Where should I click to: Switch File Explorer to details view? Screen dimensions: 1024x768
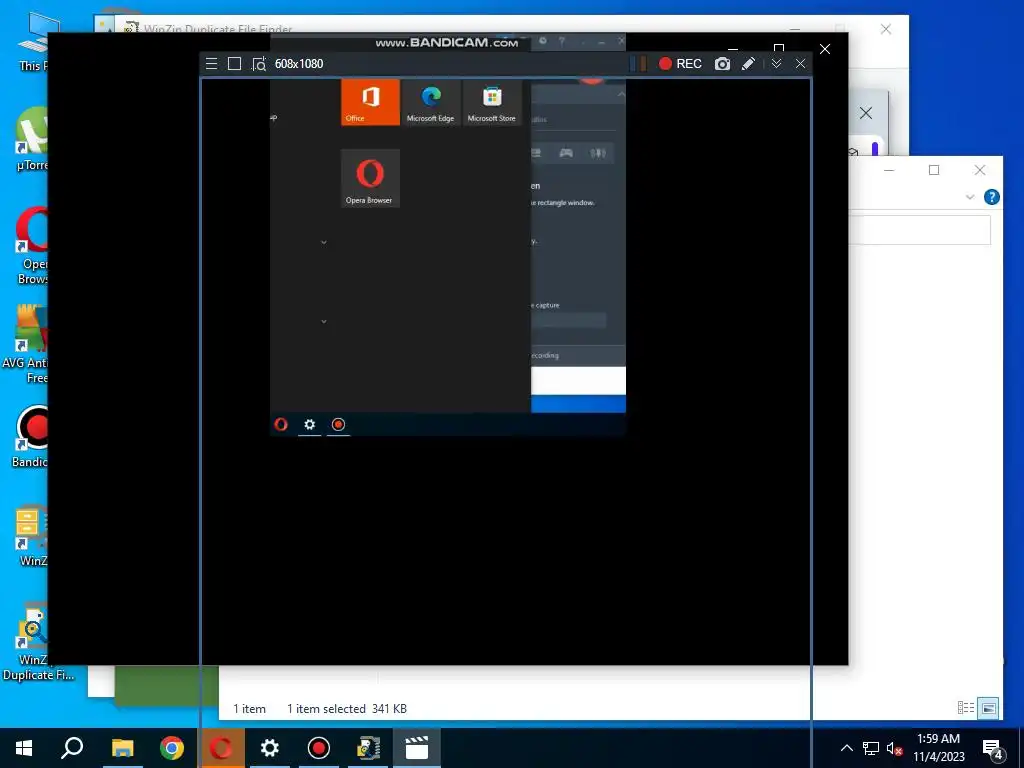pos(966,707)
